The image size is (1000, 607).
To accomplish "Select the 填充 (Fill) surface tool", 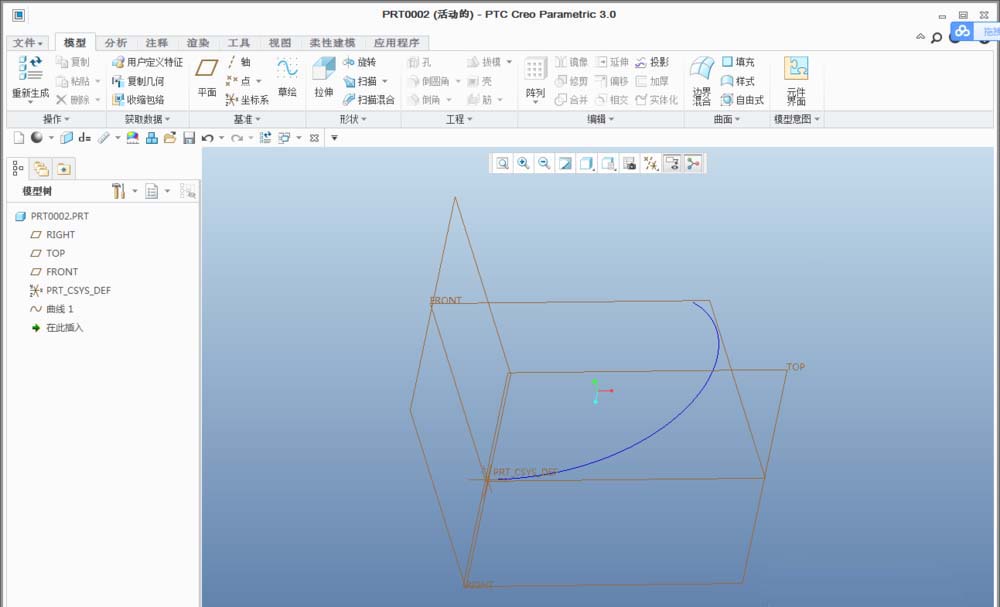I will (x=738, y=62).
